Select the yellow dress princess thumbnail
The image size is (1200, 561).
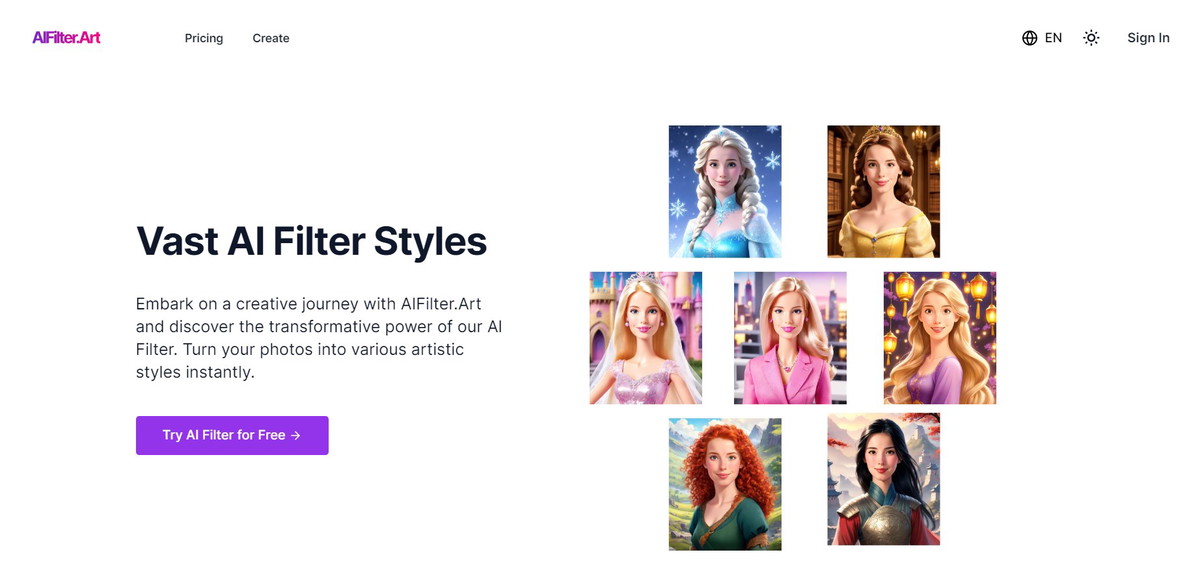tap(884, 191)
